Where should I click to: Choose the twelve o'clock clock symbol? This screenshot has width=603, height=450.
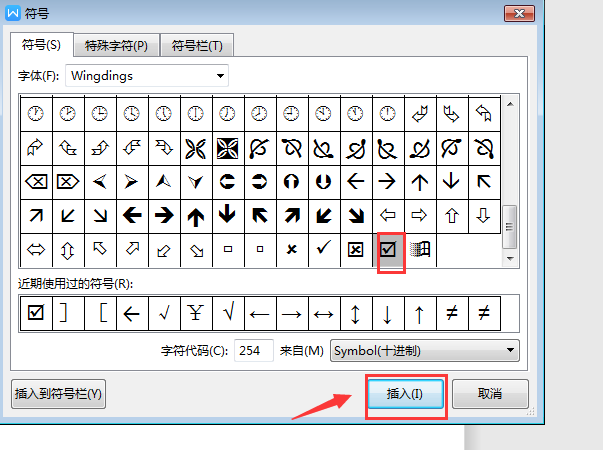pos(388,114)
